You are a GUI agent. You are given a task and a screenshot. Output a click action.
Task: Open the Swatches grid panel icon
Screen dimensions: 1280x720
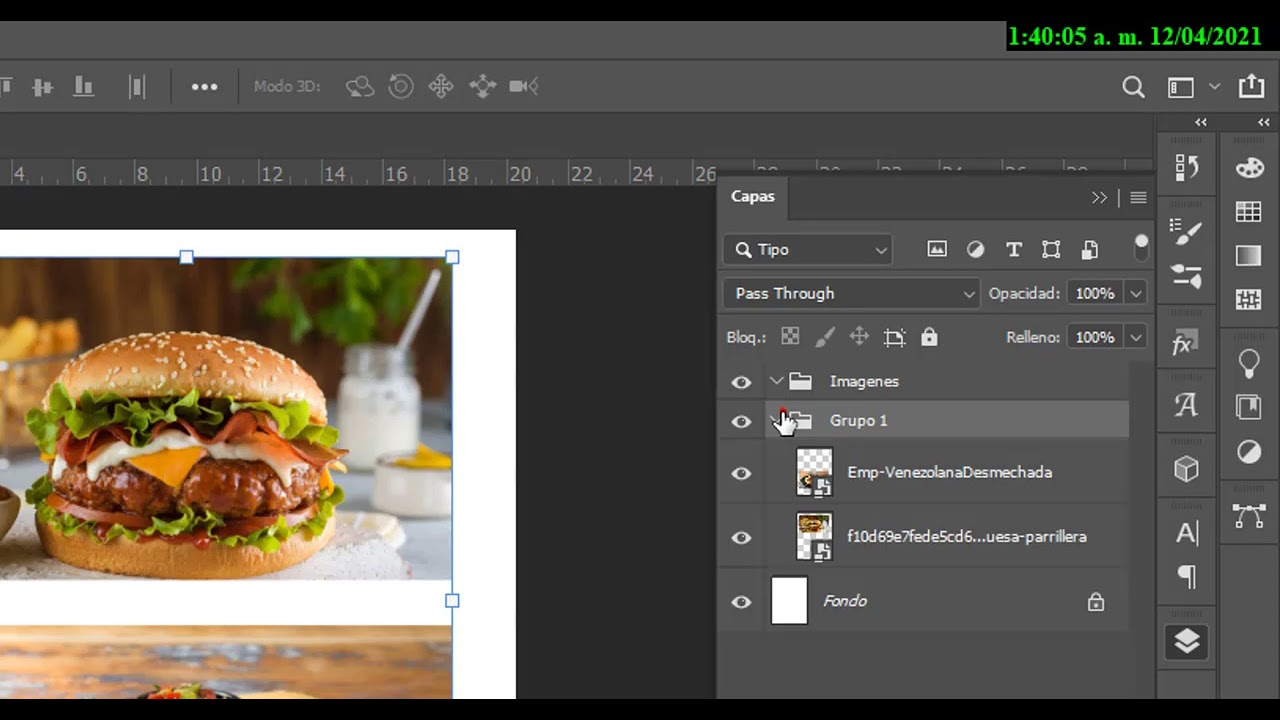[1249, 211]
